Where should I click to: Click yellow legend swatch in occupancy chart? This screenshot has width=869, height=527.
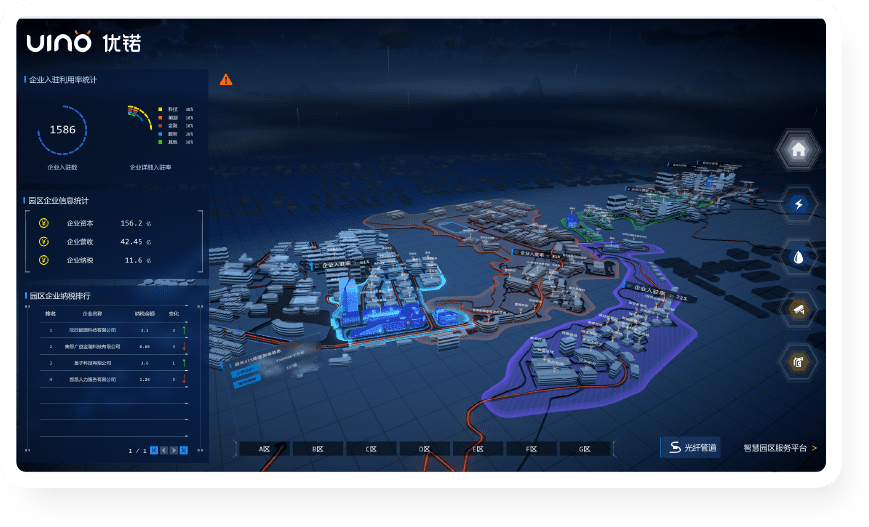coord(160,109)
